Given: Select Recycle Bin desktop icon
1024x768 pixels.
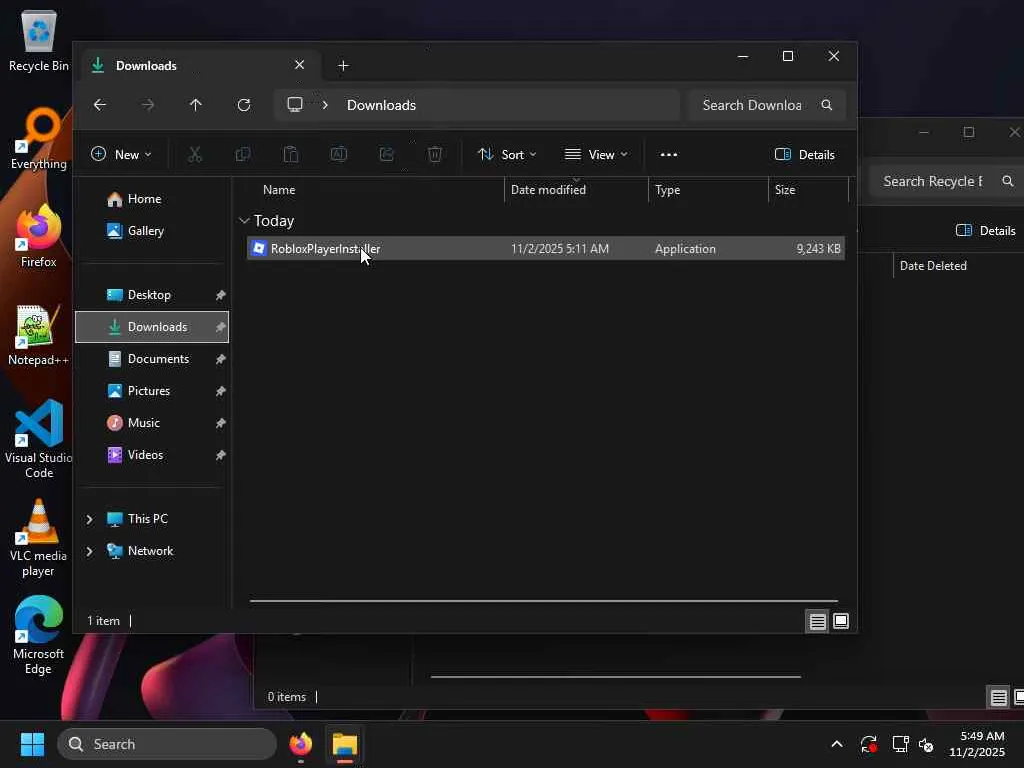Looking at the screenshot, I should [x=39, y=41].
